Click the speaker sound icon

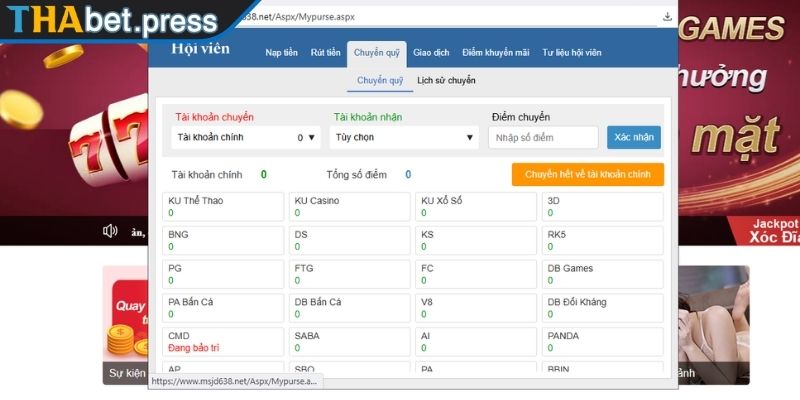(110, 231)
